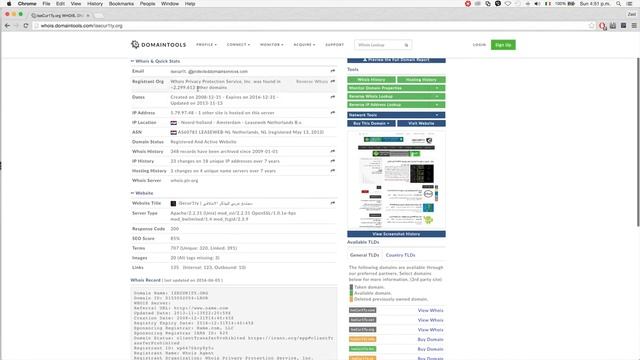Click the share arrow in the Registrant Org row
Screen dimensions: 640x360
point(333,82)
